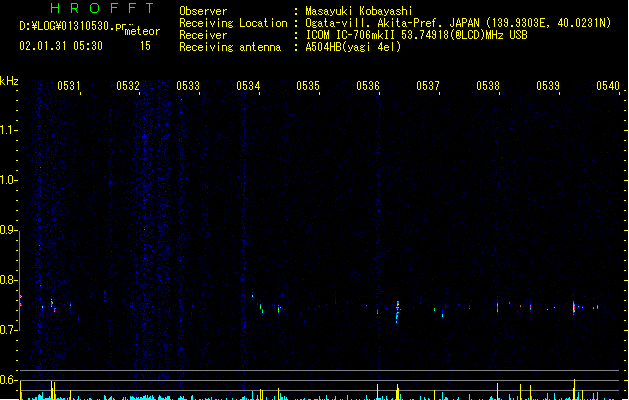629x400 pixels.
Task: Click the 'Receiving Location' field label
Action: pyautogui.click(x=233, y=23)
